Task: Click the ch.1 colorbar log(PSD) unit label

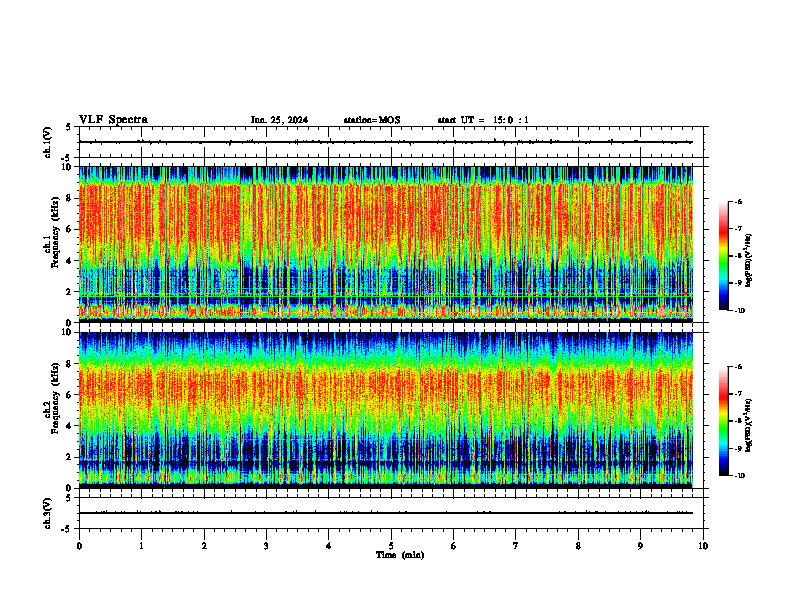Action: click(749, 261)
